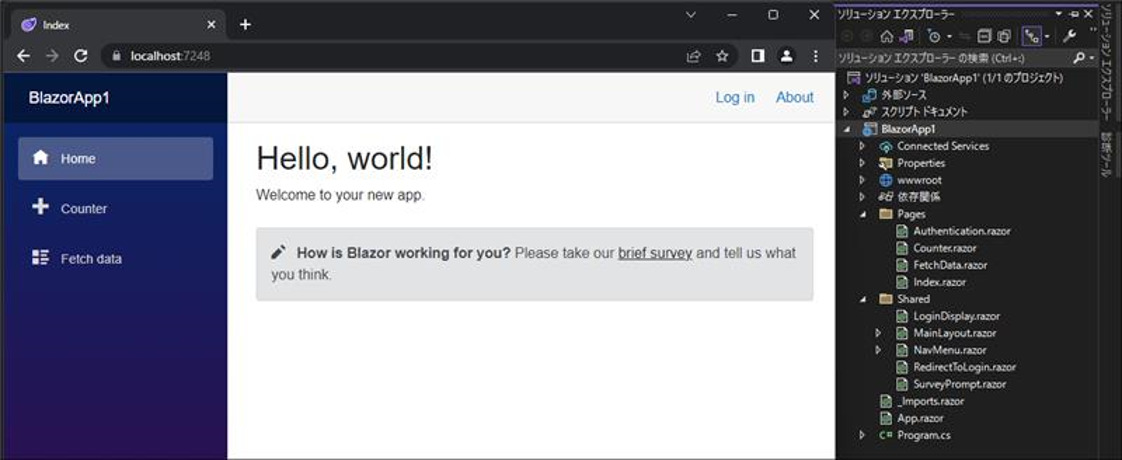This screenshot has height=460, width=1122.
Task: Expand the MainLayout.razor node
Action: tap(878, 333)
